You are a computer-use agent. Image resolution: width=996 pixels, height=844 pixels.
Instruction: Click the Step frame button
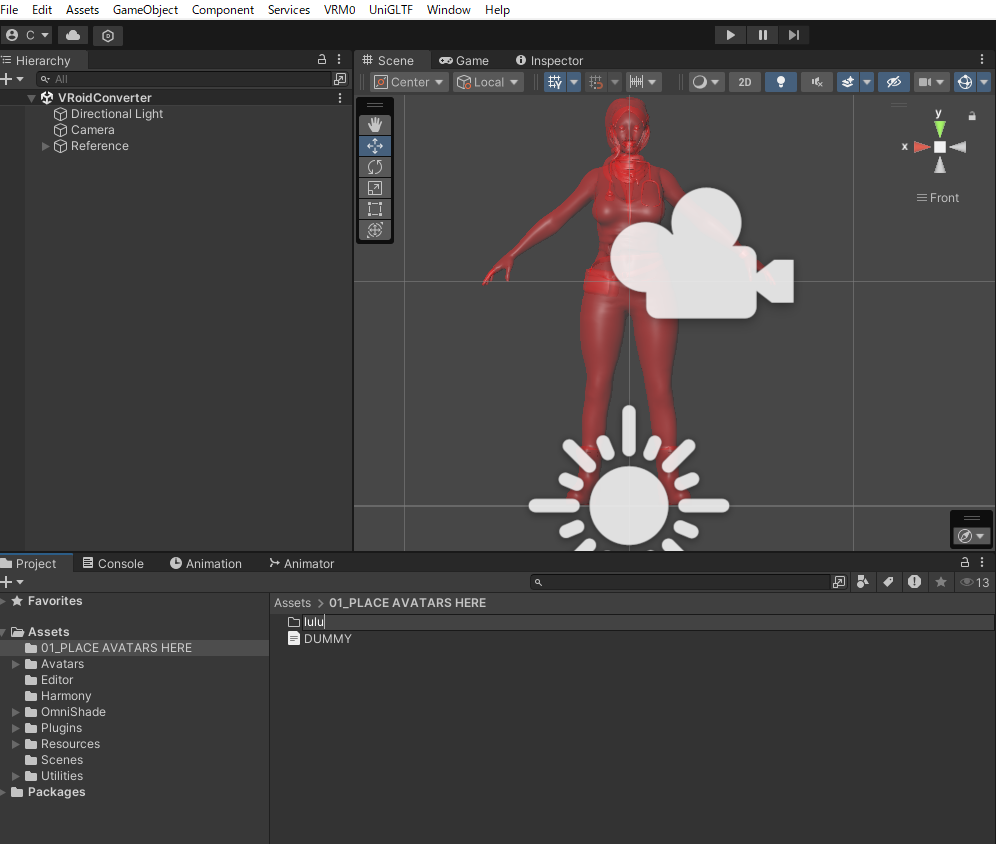(x=794, y=35)
